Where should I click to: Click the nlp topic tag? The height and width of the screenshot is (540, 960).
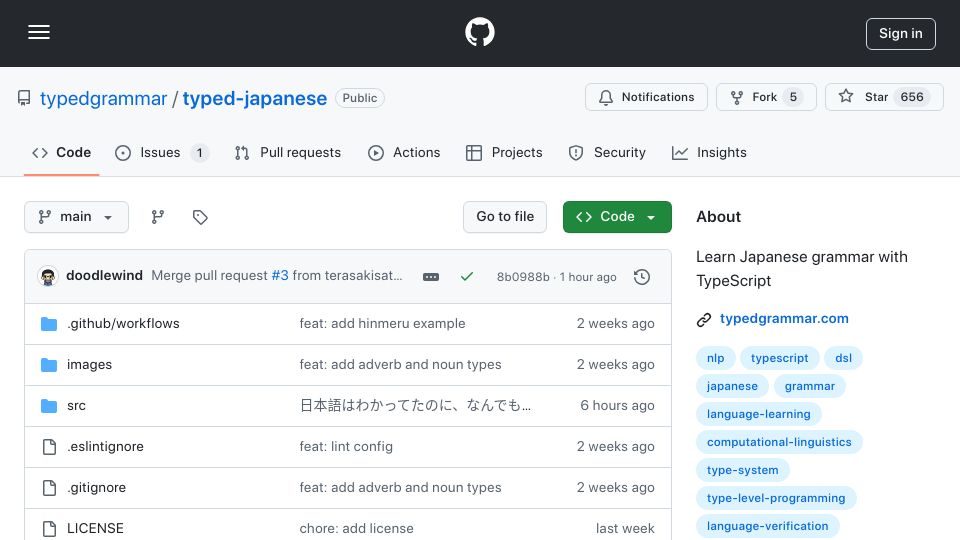(715, 358)
